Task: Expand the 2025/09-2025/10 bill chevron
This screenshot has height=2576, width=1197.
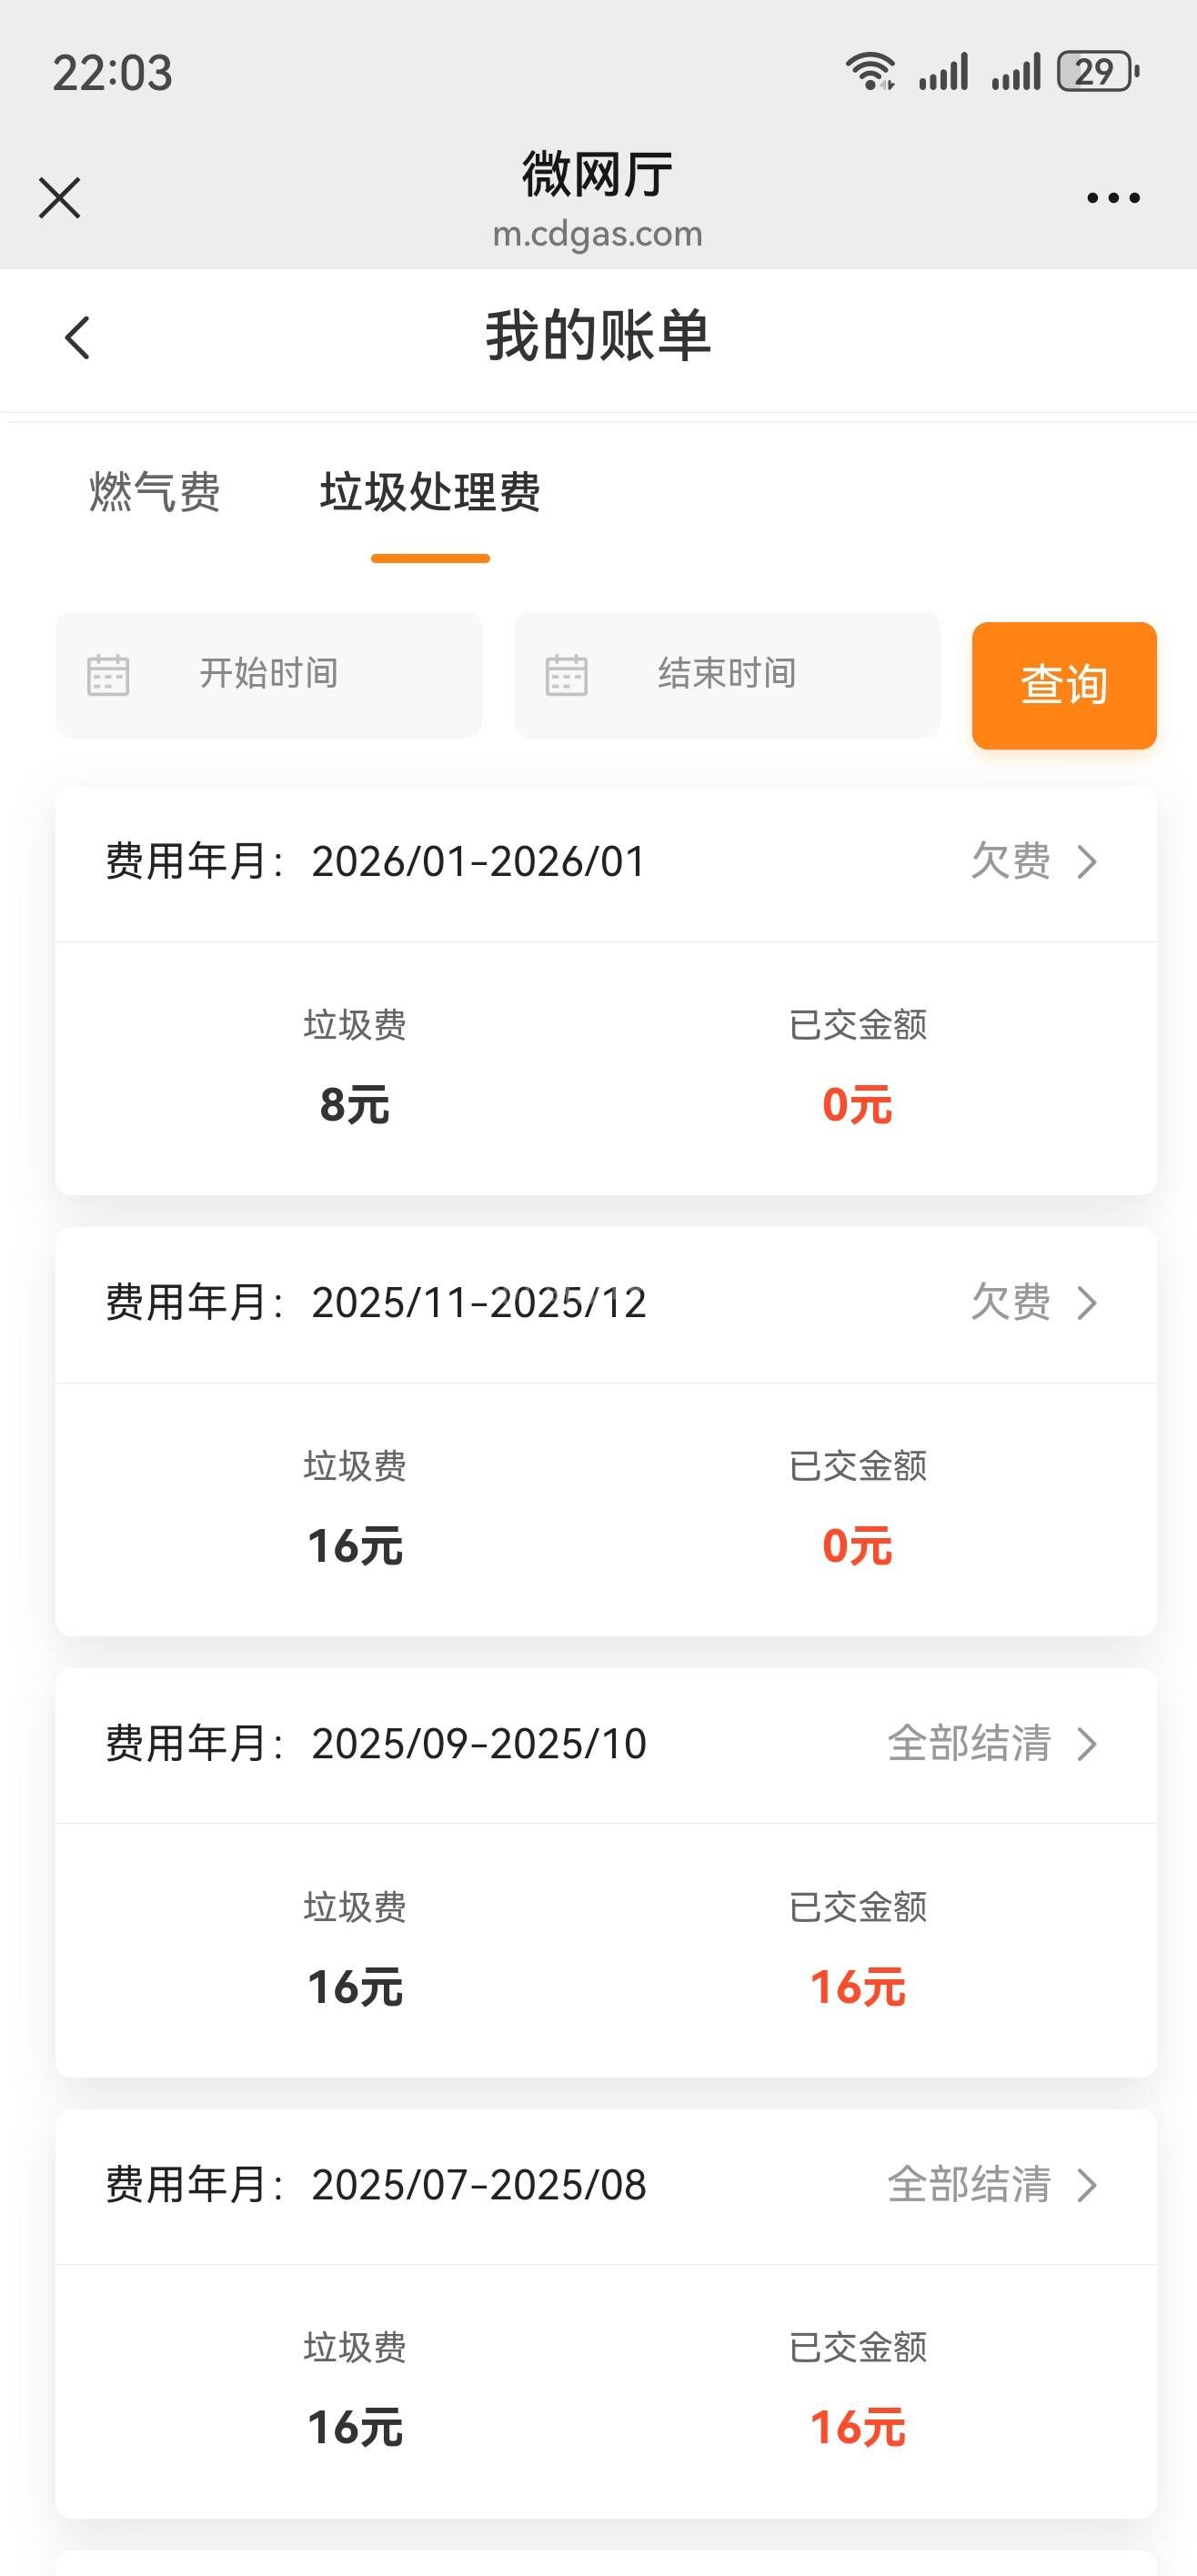Action: point(1087,1744)
